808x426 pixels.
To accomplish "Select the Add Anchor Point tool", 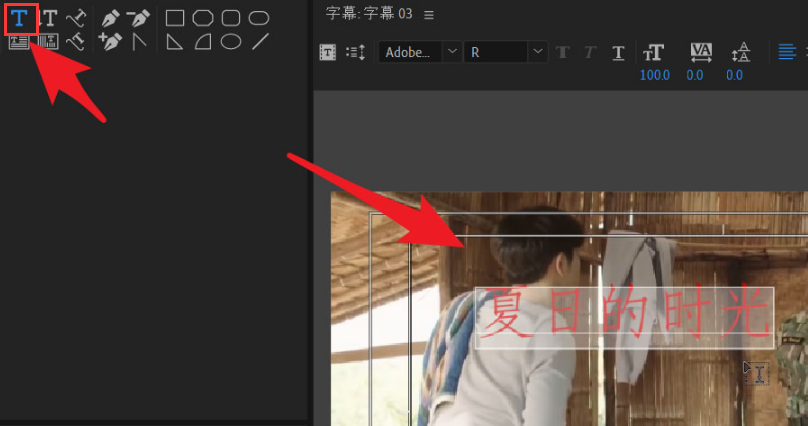I will (110, 42).
